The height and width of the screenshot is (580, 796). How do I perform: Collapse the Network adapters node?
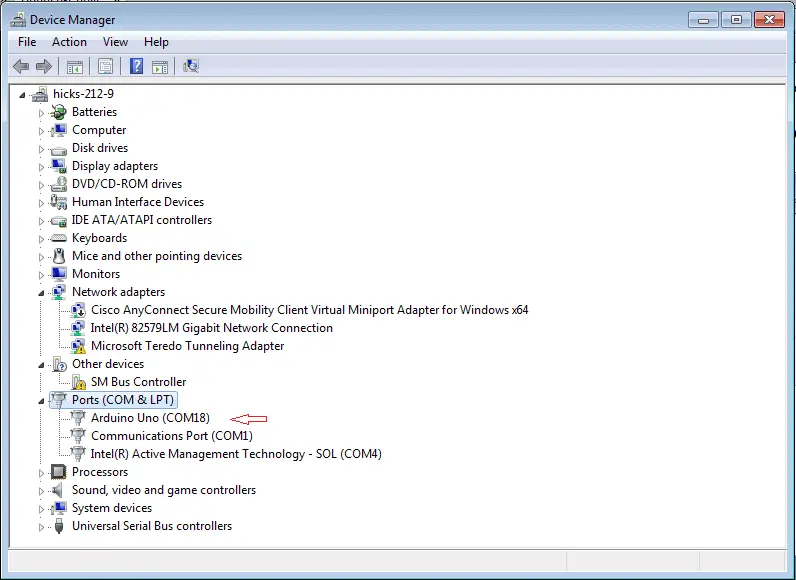(41, 293)
